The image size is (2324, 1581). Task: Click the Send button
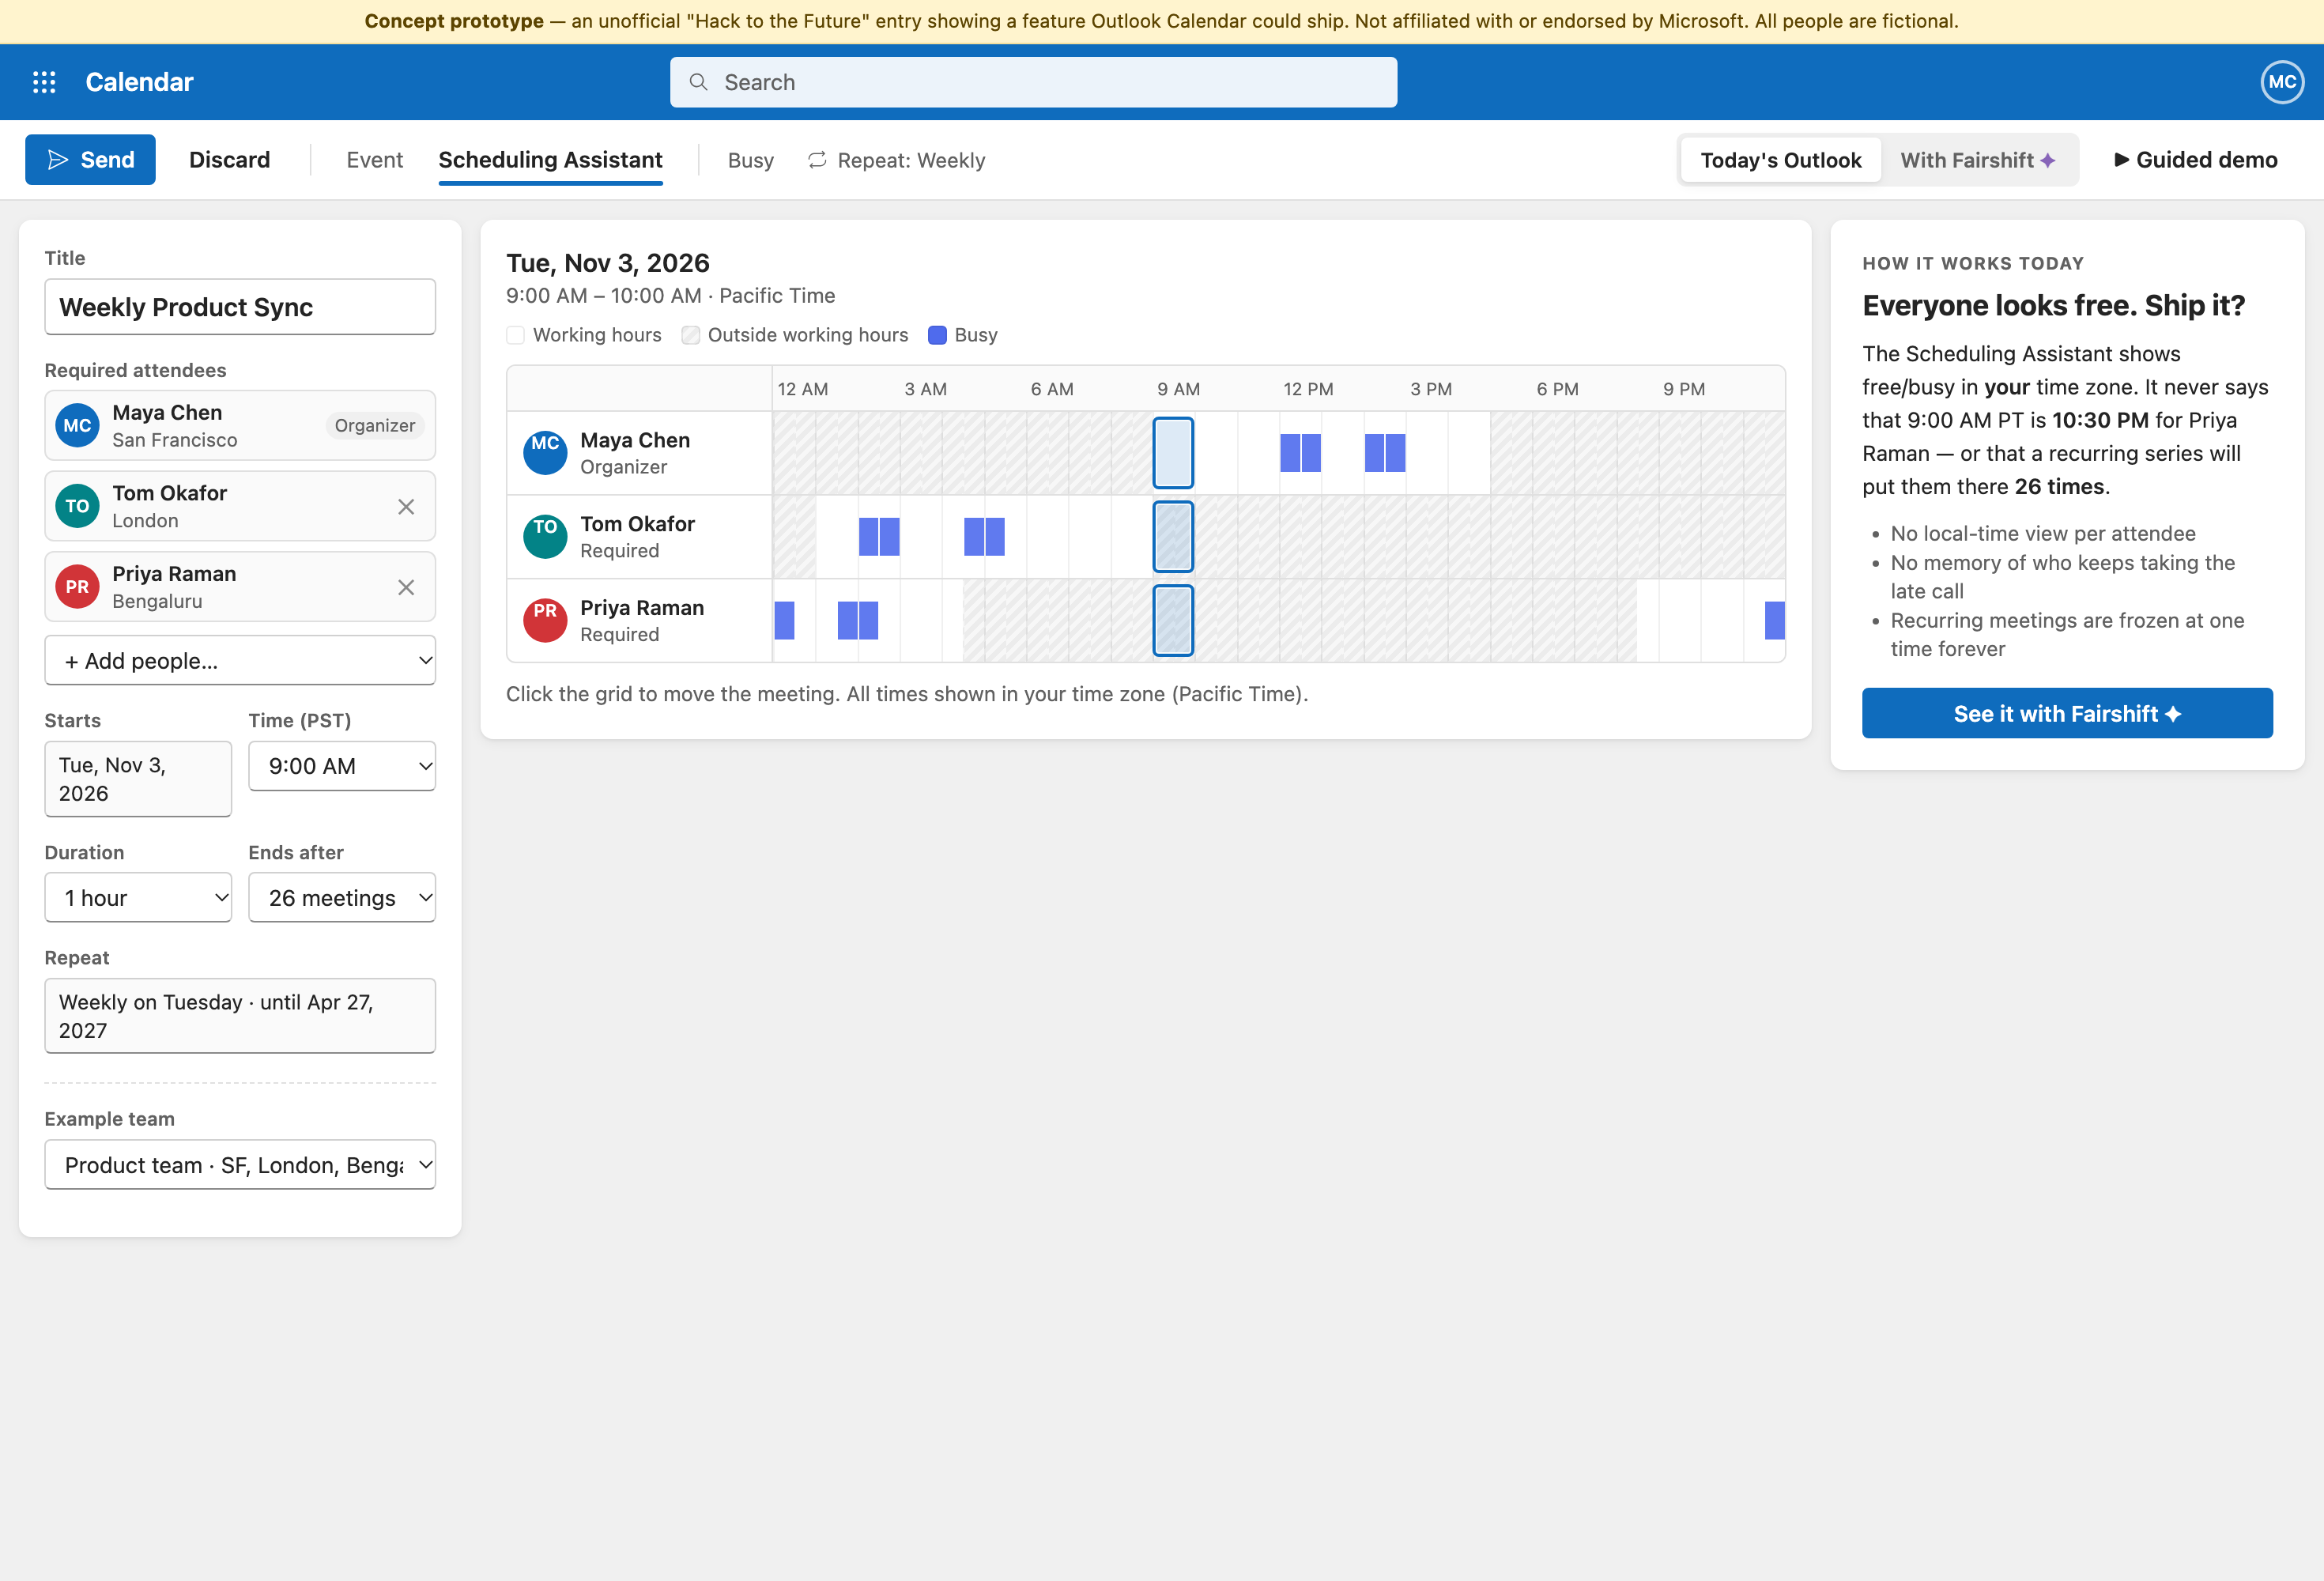coord(90,160)
